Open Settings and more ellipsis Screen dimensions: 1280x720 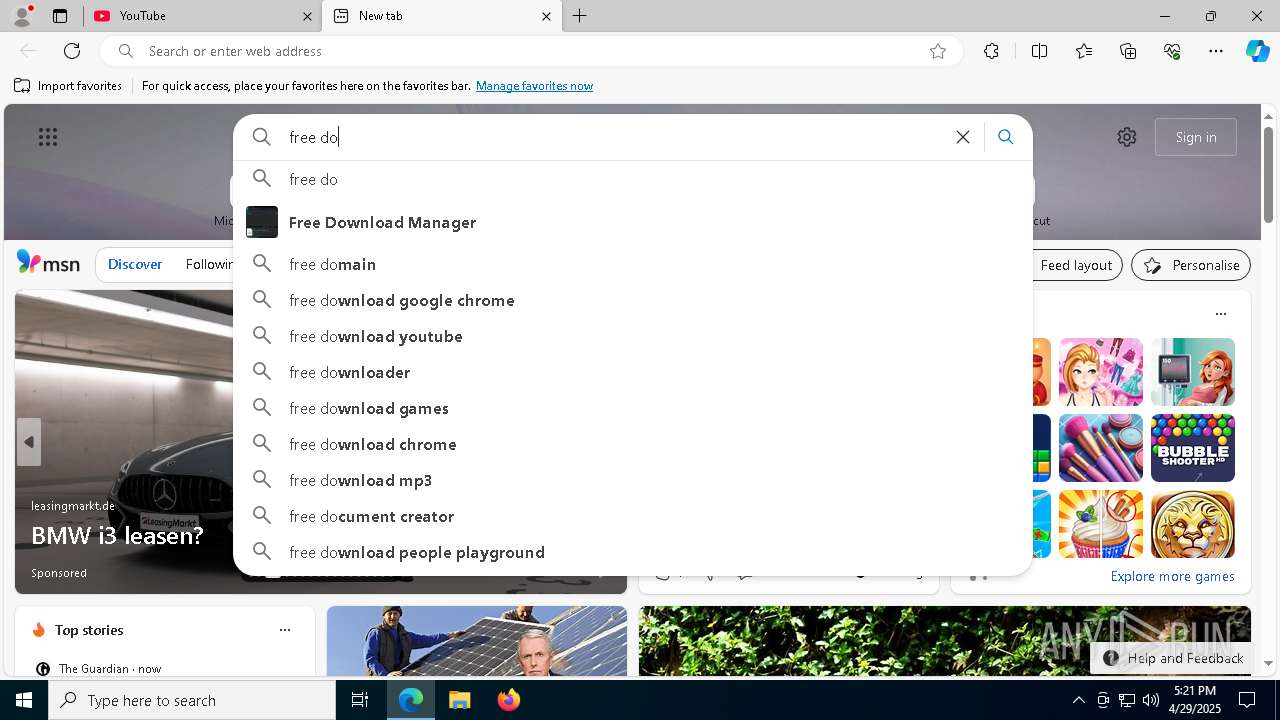(x=1216, y=51)
